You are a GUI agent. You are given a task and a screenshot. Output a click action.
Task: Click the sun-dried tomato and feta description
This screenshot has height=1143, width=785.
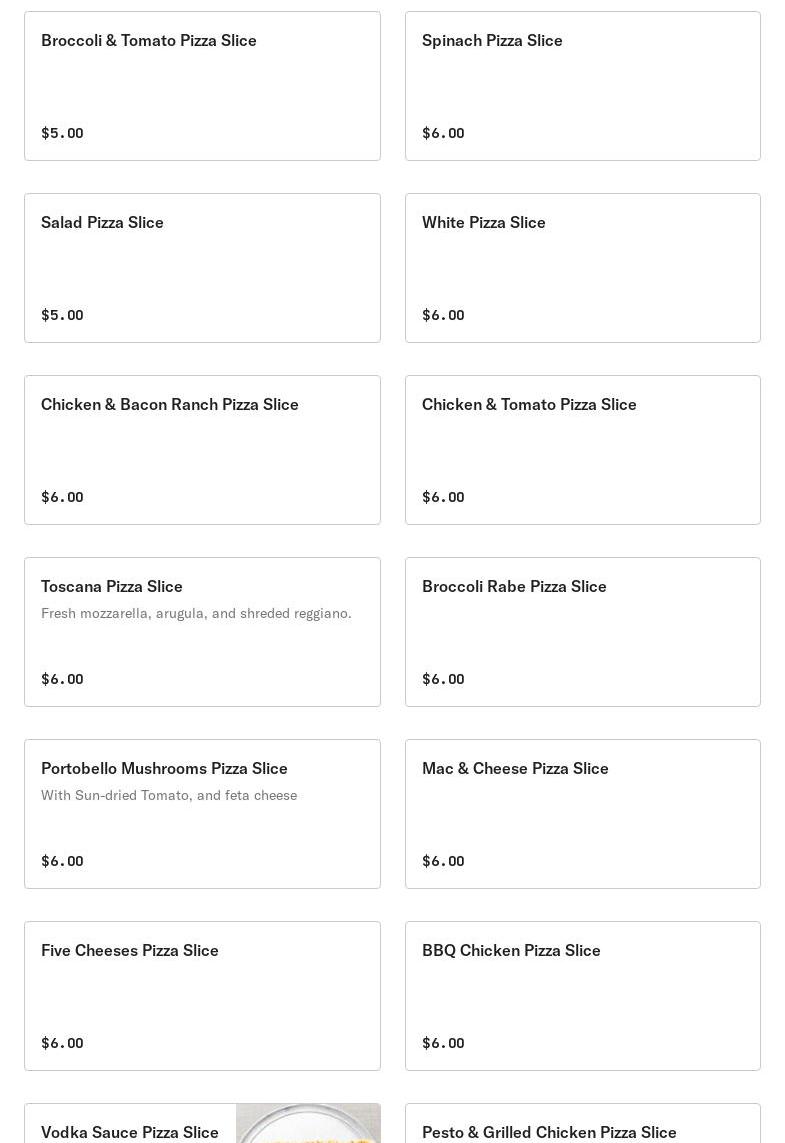click(169, 795)
